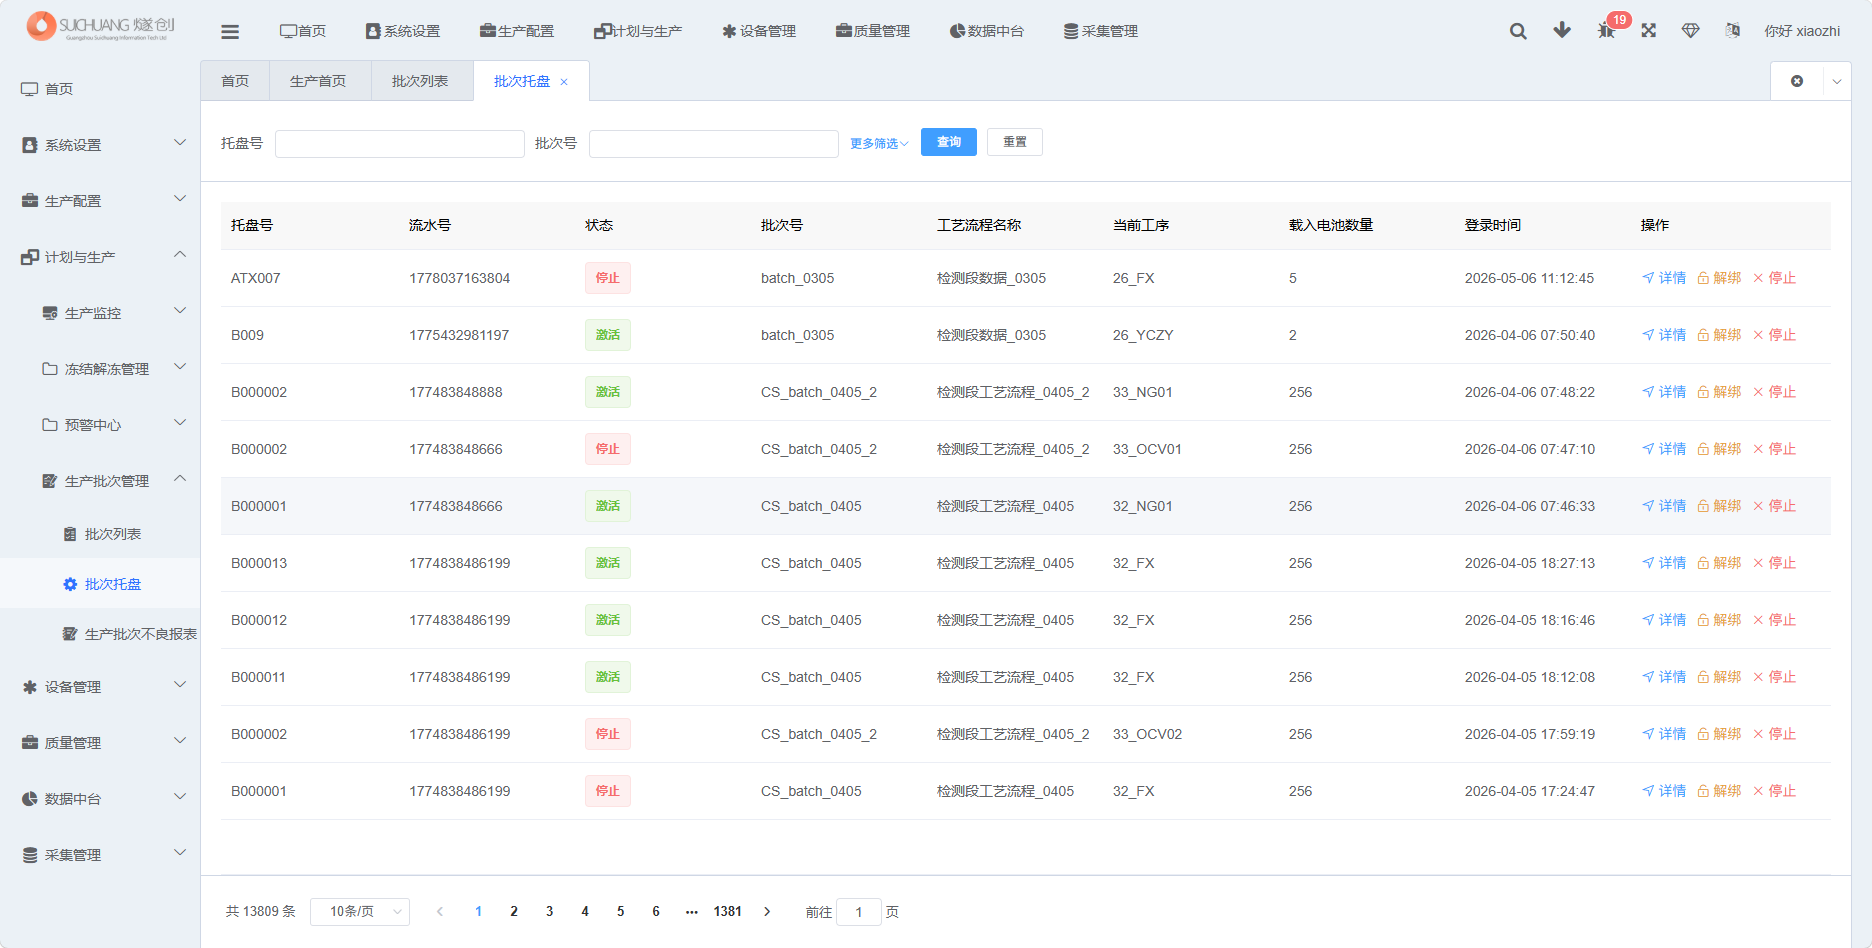Screen dimensions: 1872x948
Task: Collapse 生产批次管理 submenu in sidebar
Action: click(100, 481)
